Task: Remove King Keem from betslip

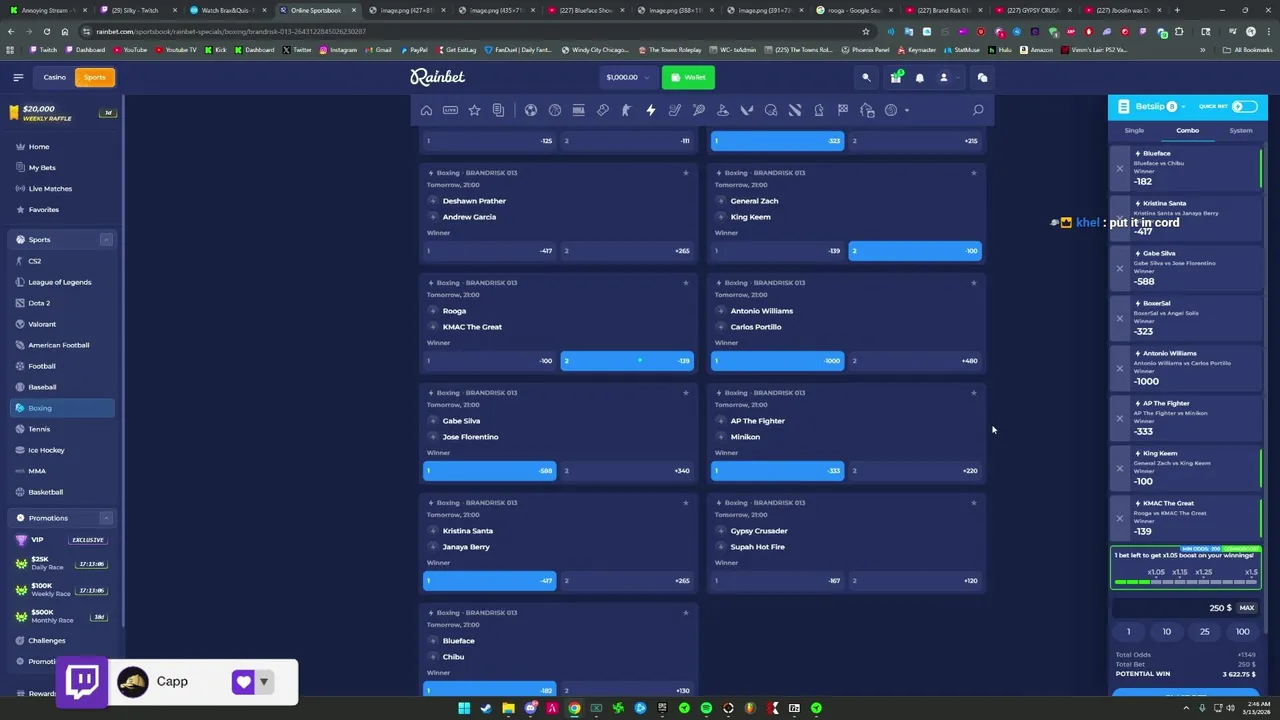Action: click(x=1120, y=468)
